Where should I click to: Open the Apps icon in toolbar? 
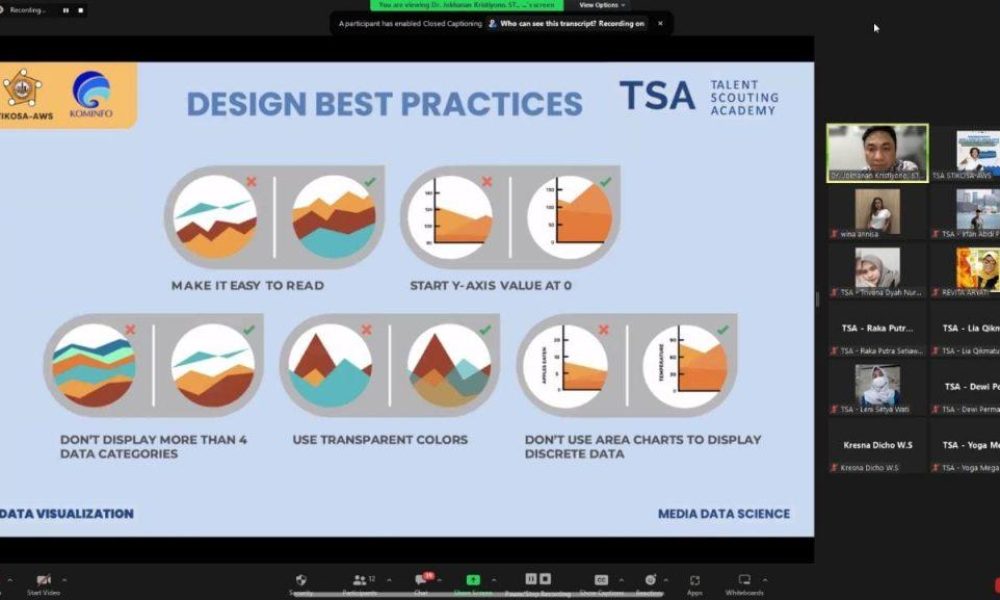[694, 580]
